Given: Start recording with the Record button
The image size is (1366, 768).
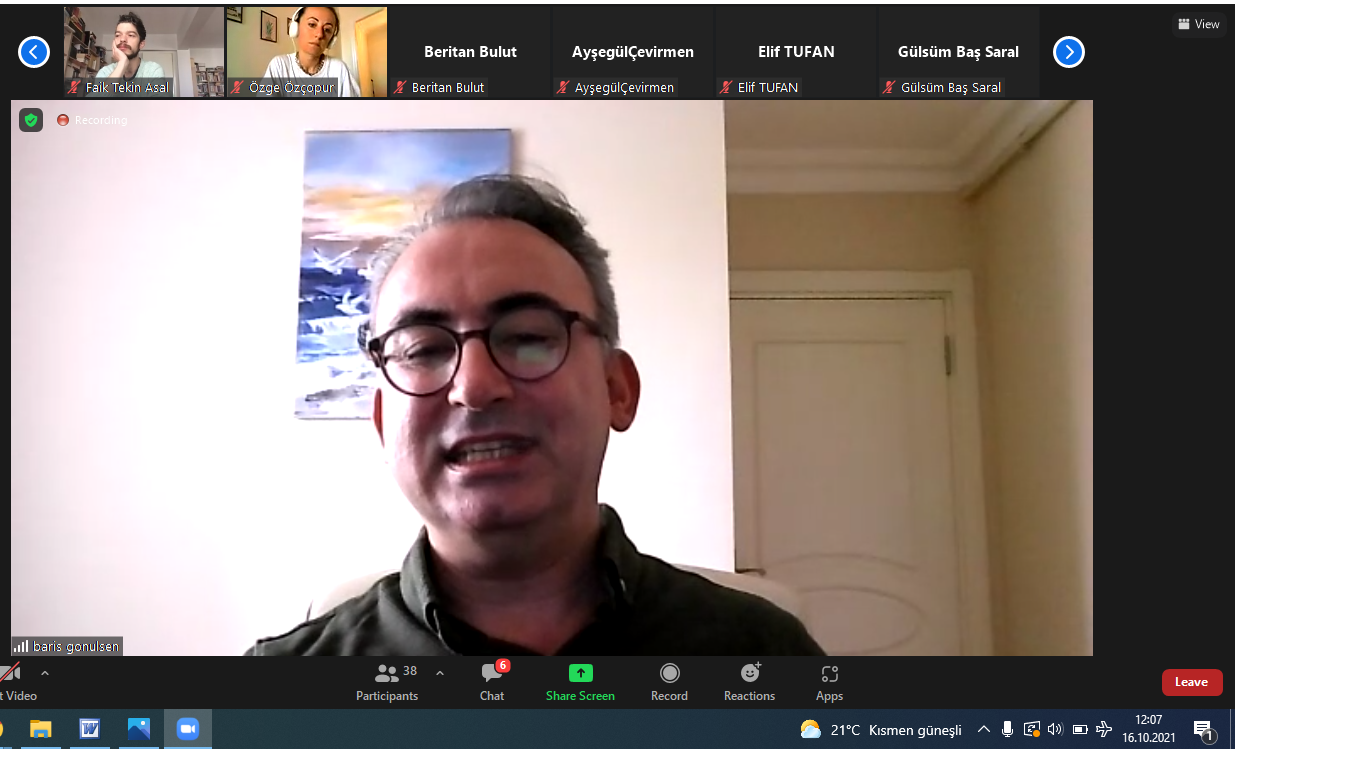Looking at the screenshot, I should (x=669, y=682).
